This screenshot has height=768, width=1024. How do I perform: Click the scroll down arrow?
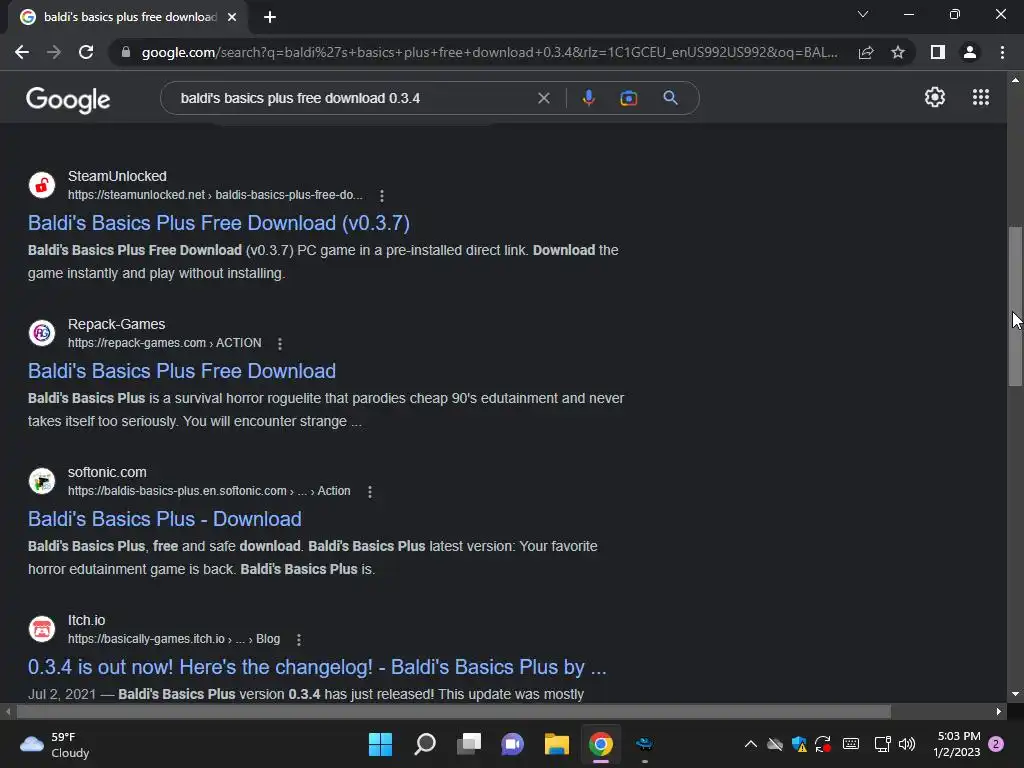(x=1015, y=694)
